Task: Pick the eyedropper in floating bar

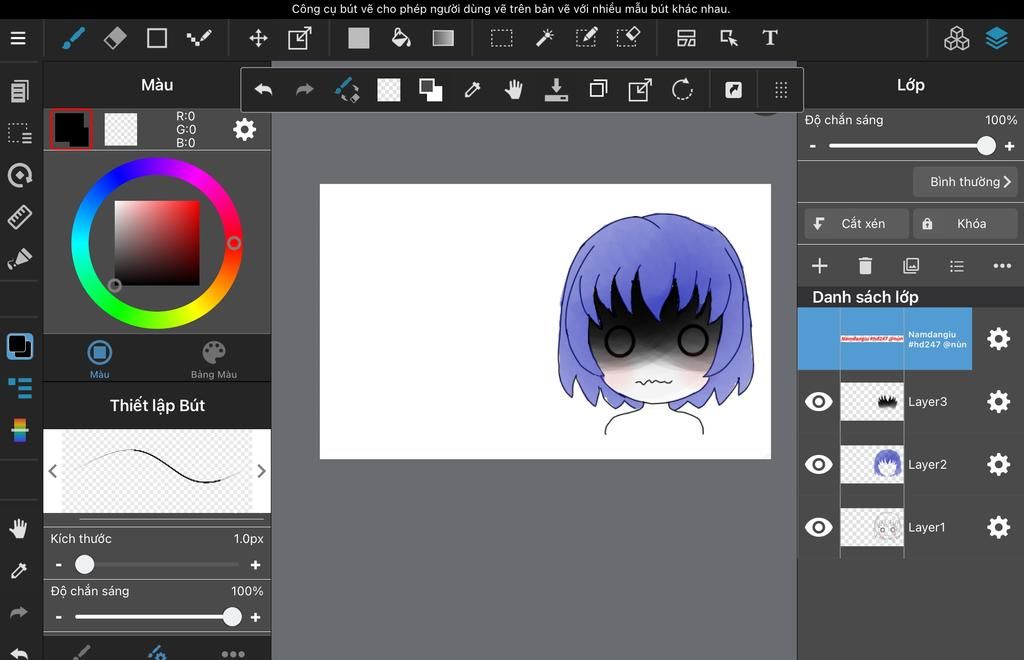Action: click(472, 89)
